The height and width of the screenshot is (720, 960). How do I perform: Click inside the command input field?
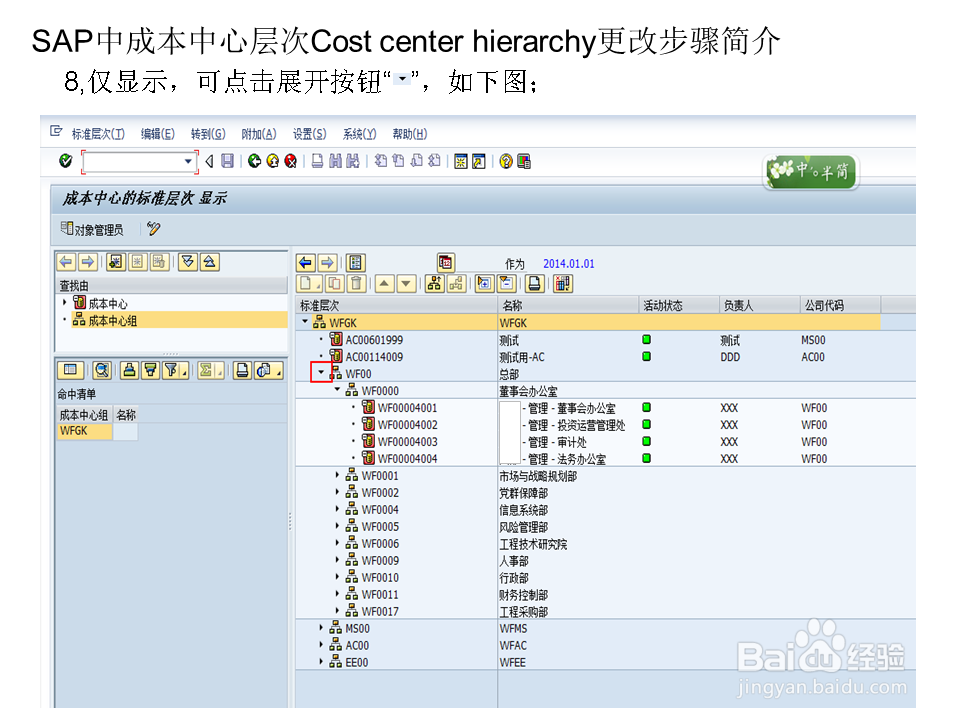(x=133, y=162)
